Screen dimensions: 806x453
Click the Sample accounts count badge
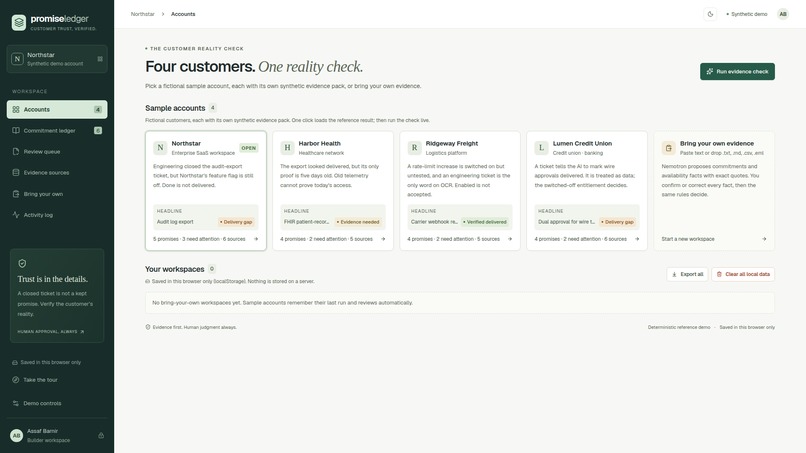point(213,108)
